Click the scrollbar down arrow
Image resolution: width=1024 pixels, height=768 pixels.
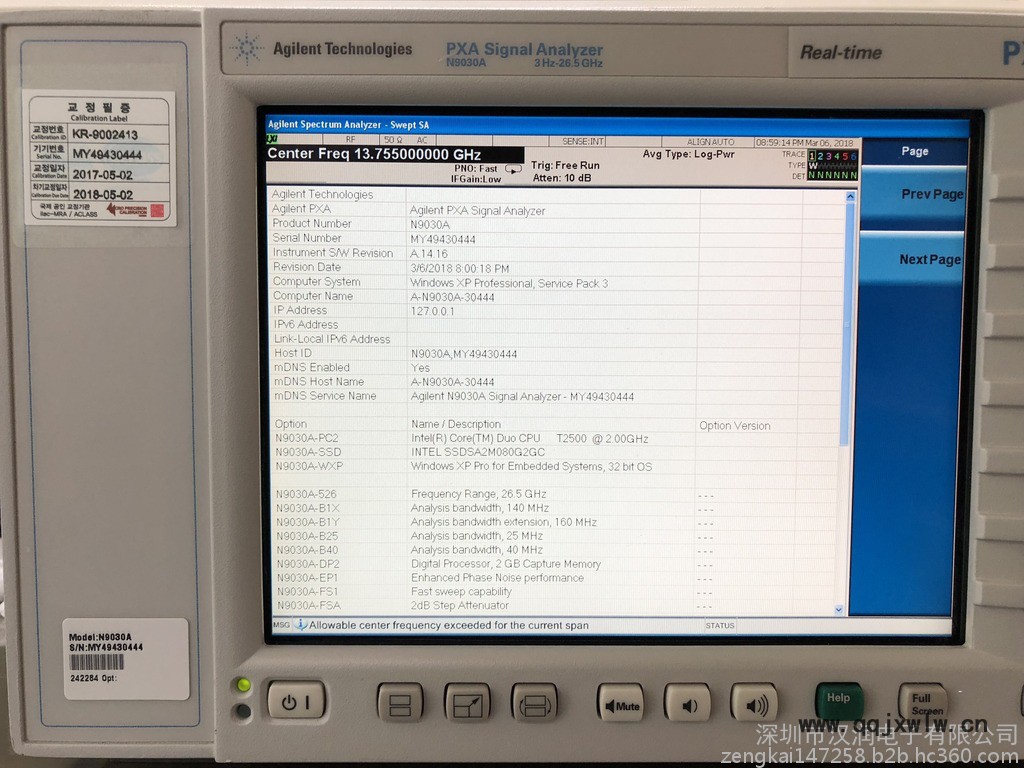coord(839,609)
